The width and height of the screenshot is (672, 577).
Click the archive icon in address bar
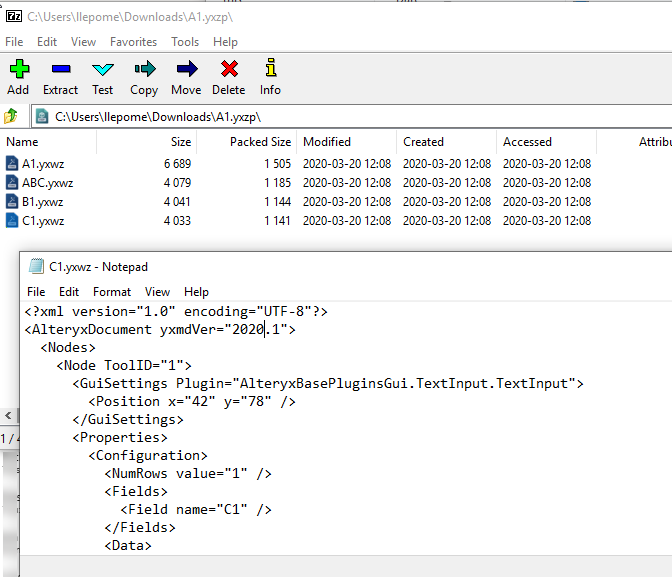coord(42,116)
